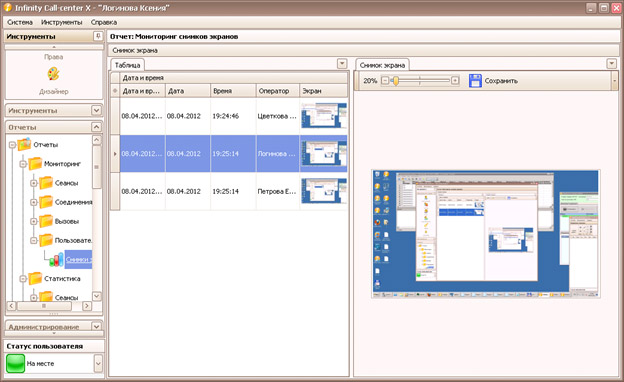The width and height of the screenshot is (624, 382).
Task: Open the Дизайнер palette icon
Action: (53, 74)
